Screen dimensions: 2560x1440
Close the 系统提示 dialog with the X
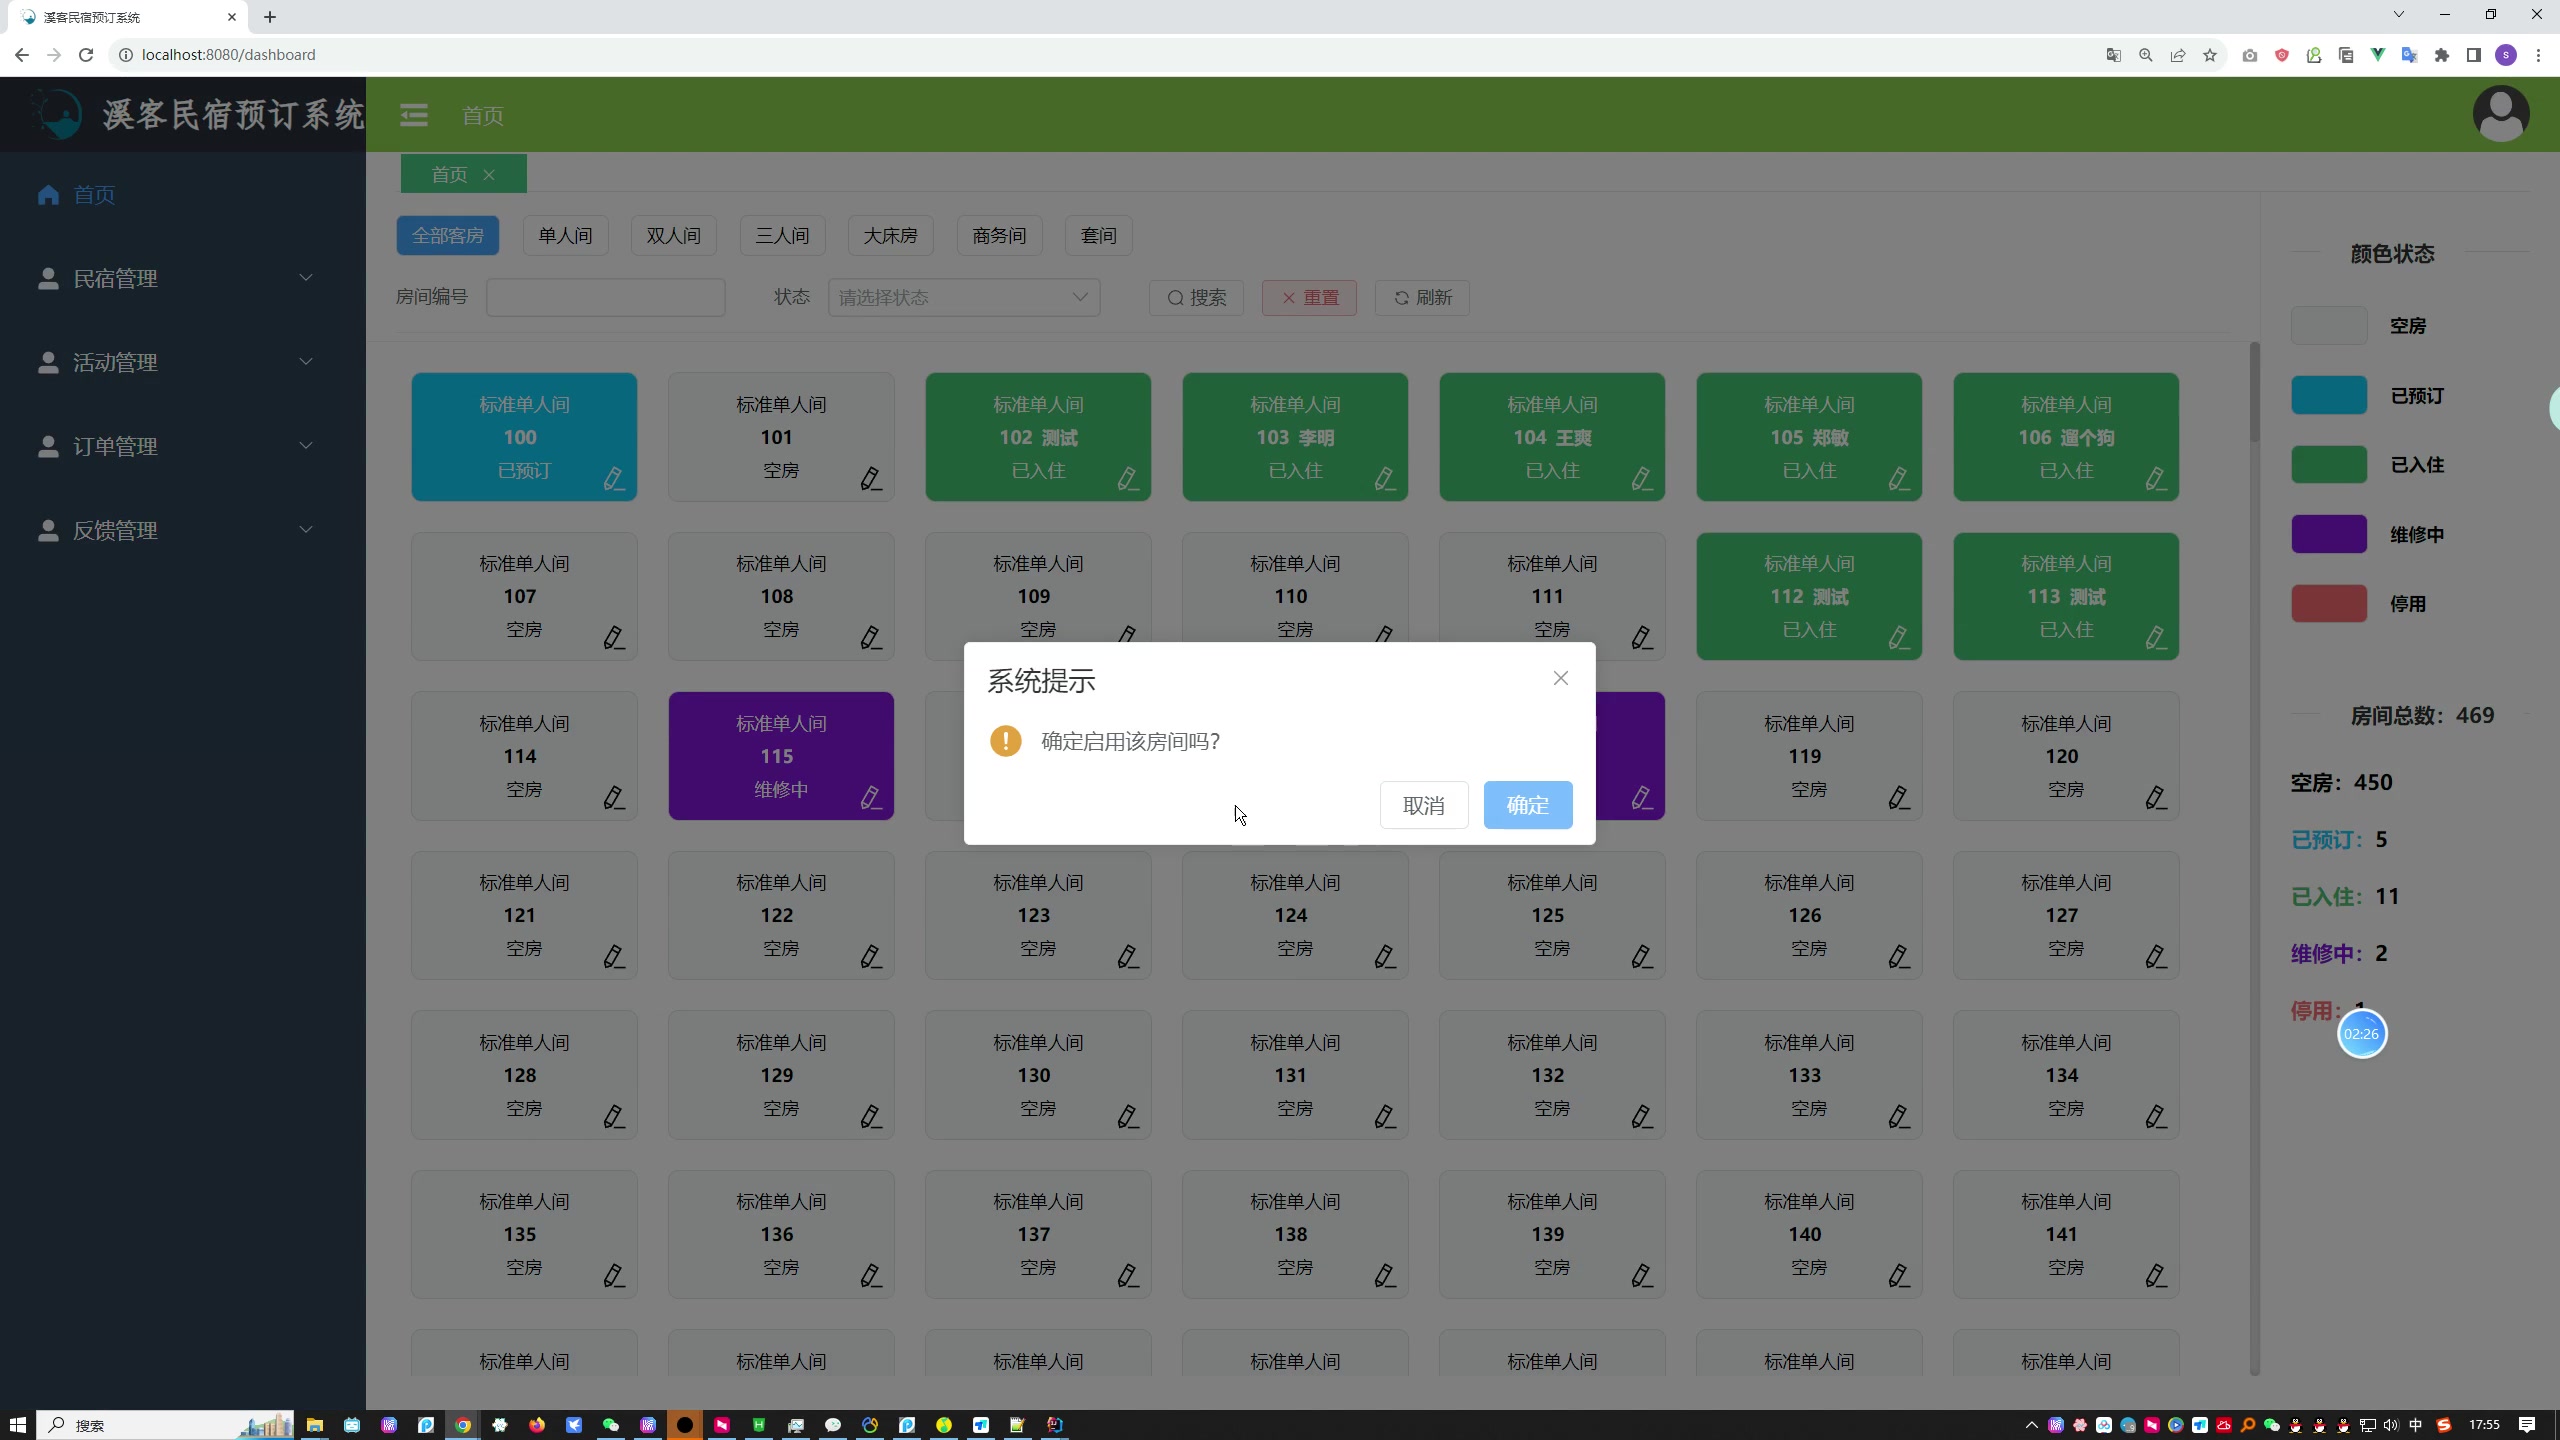click(1560, 678)
